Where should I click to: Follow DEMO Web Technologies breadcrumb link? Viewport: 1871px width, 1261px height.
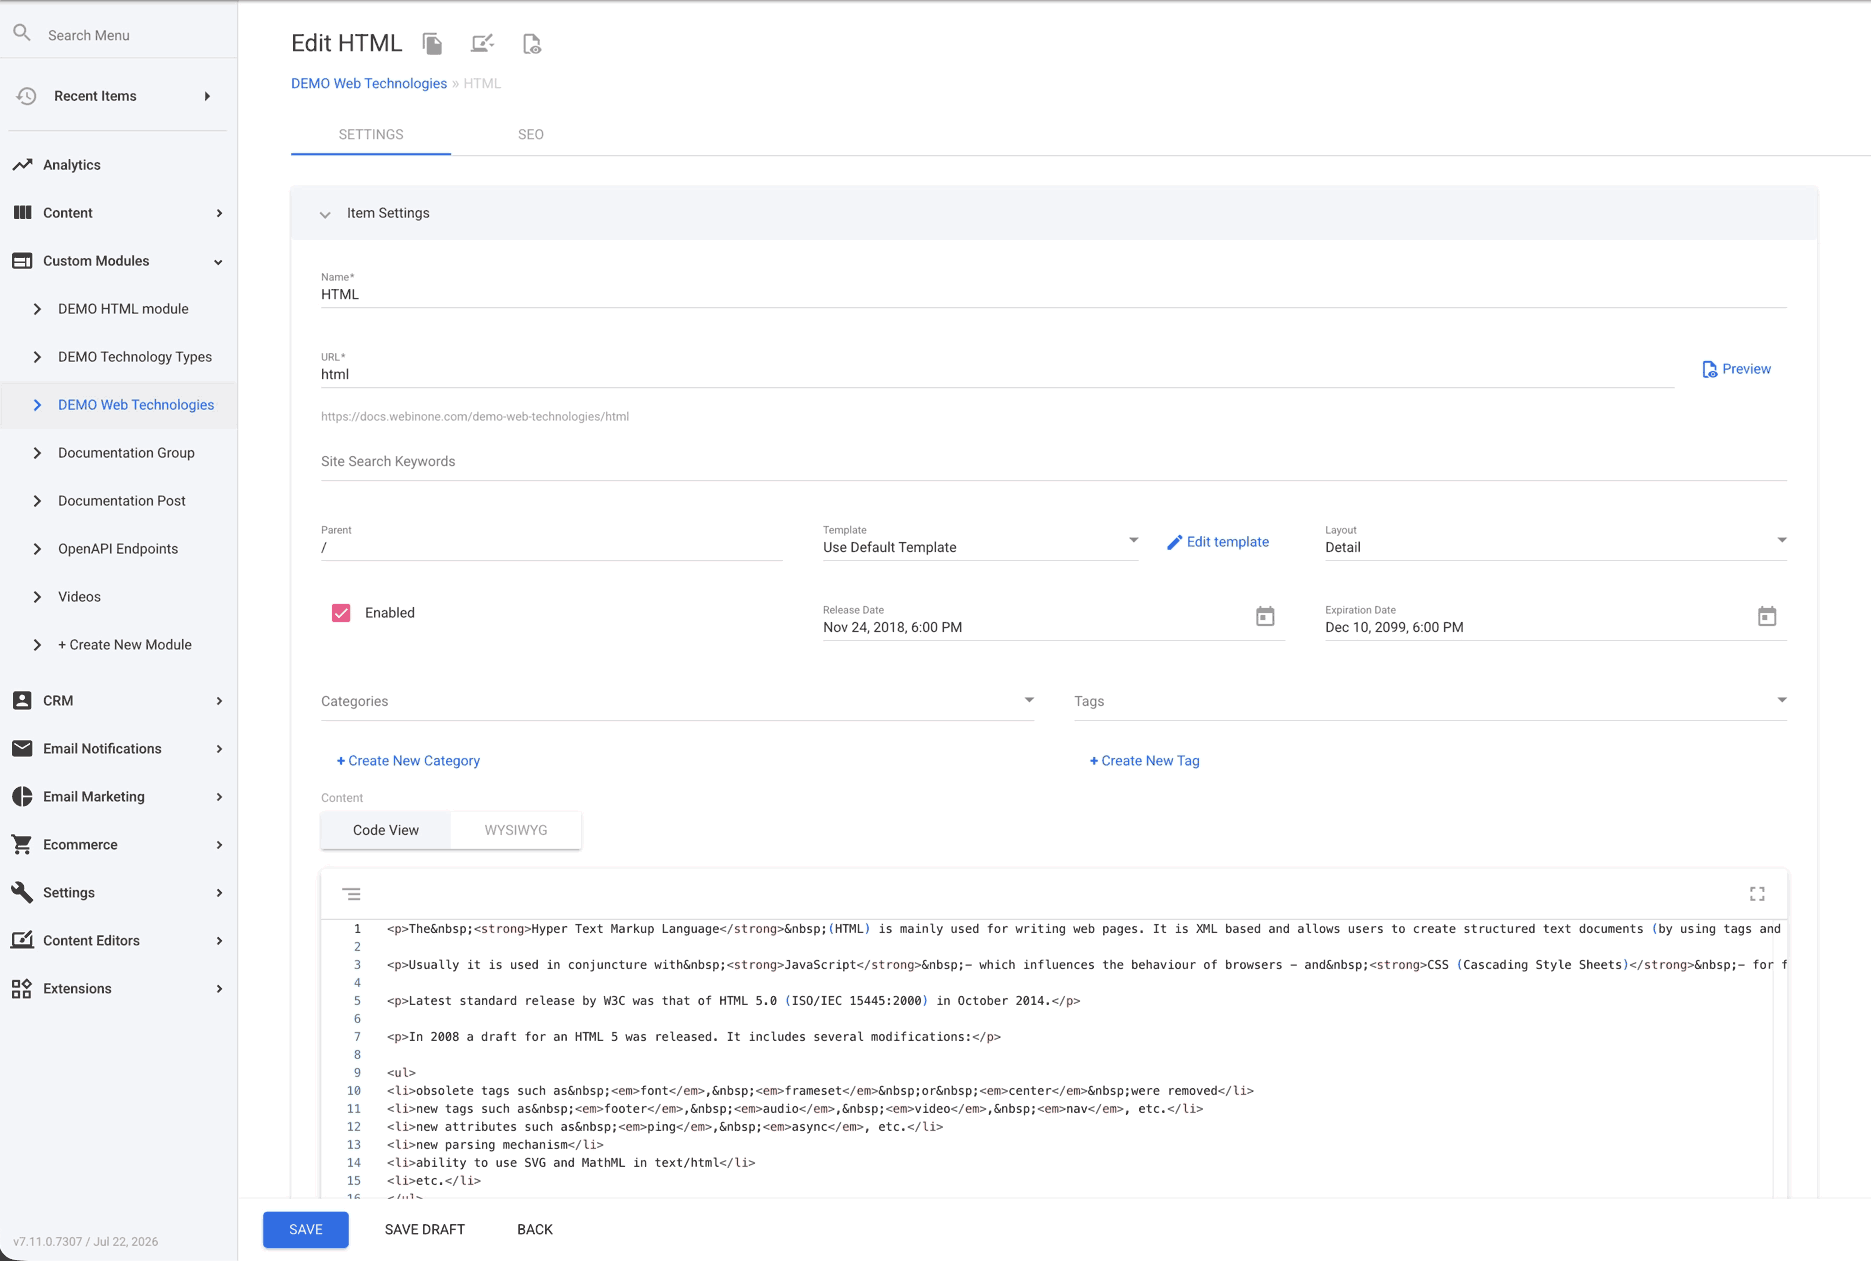click(369, 84)
